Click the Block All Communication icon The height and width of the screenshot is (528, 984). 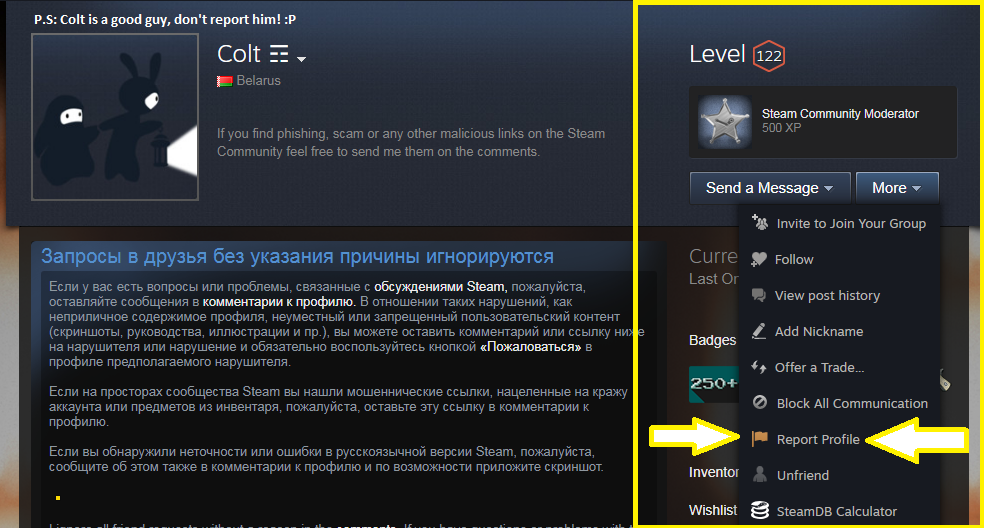pos(760,402)
